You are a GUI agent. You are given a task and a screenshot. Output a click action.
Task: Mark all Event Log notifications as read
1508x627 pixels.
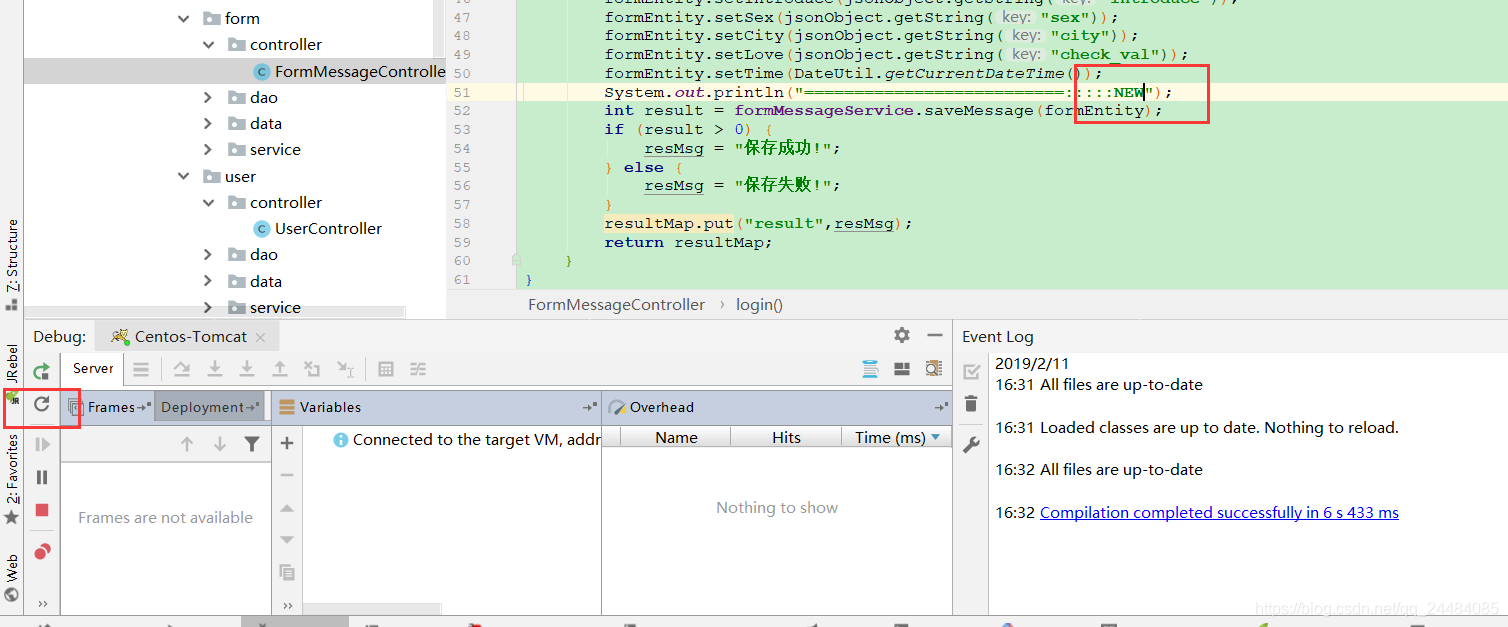(971, 371)
